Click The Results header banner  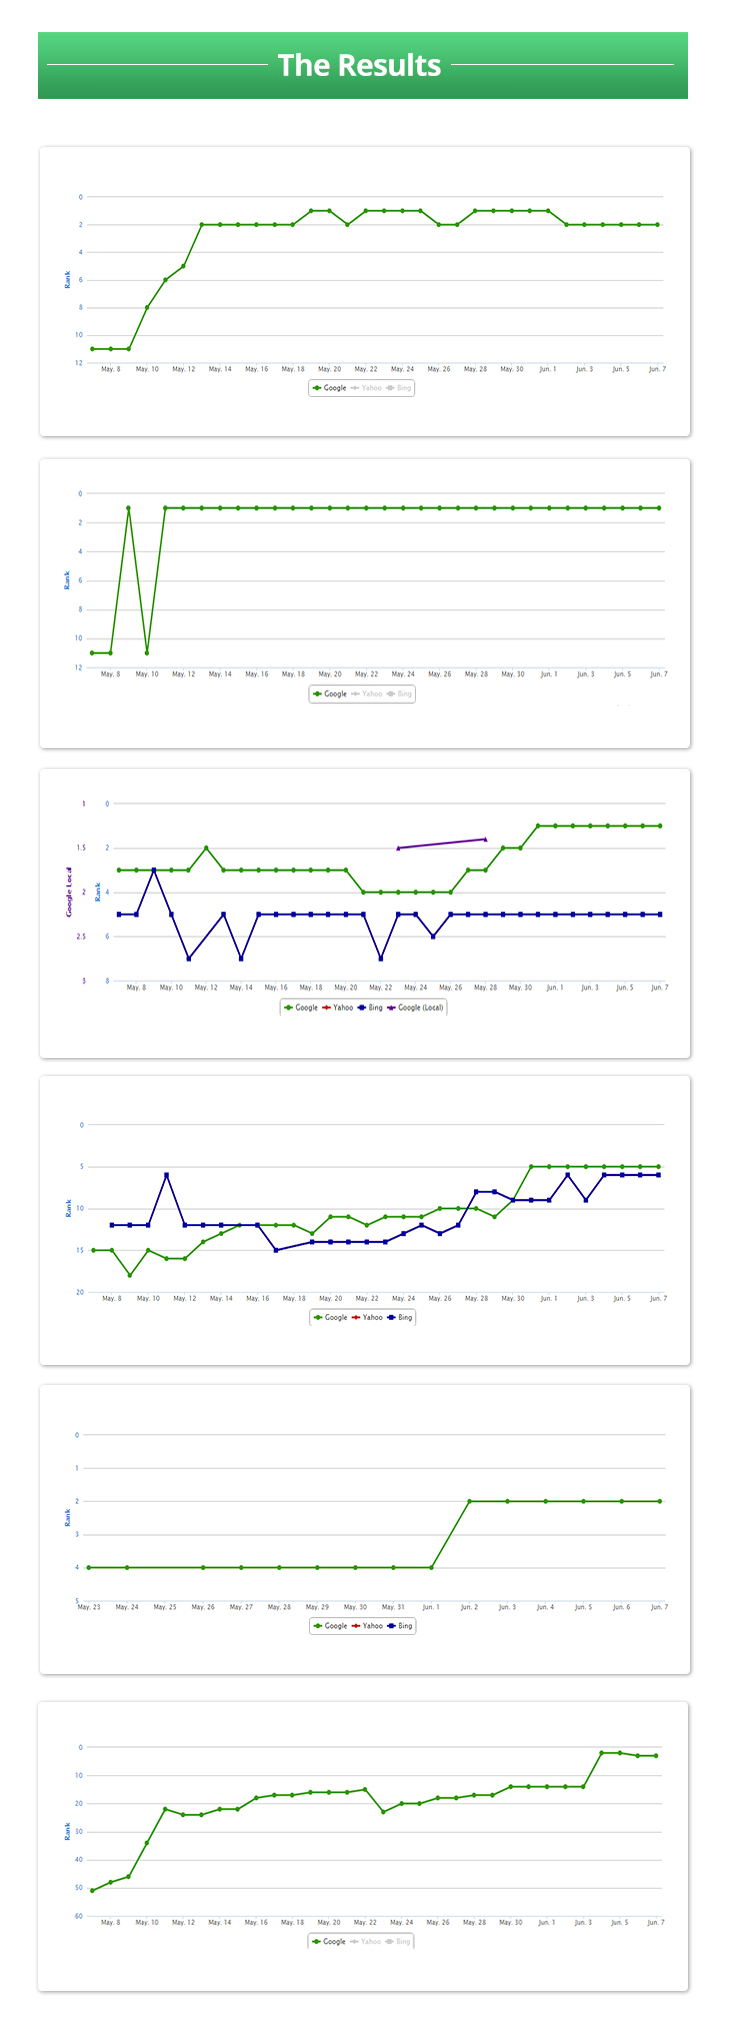tap(363, 65)
